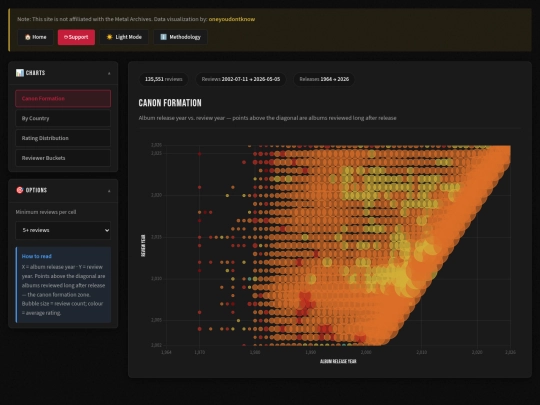
Task: Click the 2,010 x-axis tick label
Action: 422,352
